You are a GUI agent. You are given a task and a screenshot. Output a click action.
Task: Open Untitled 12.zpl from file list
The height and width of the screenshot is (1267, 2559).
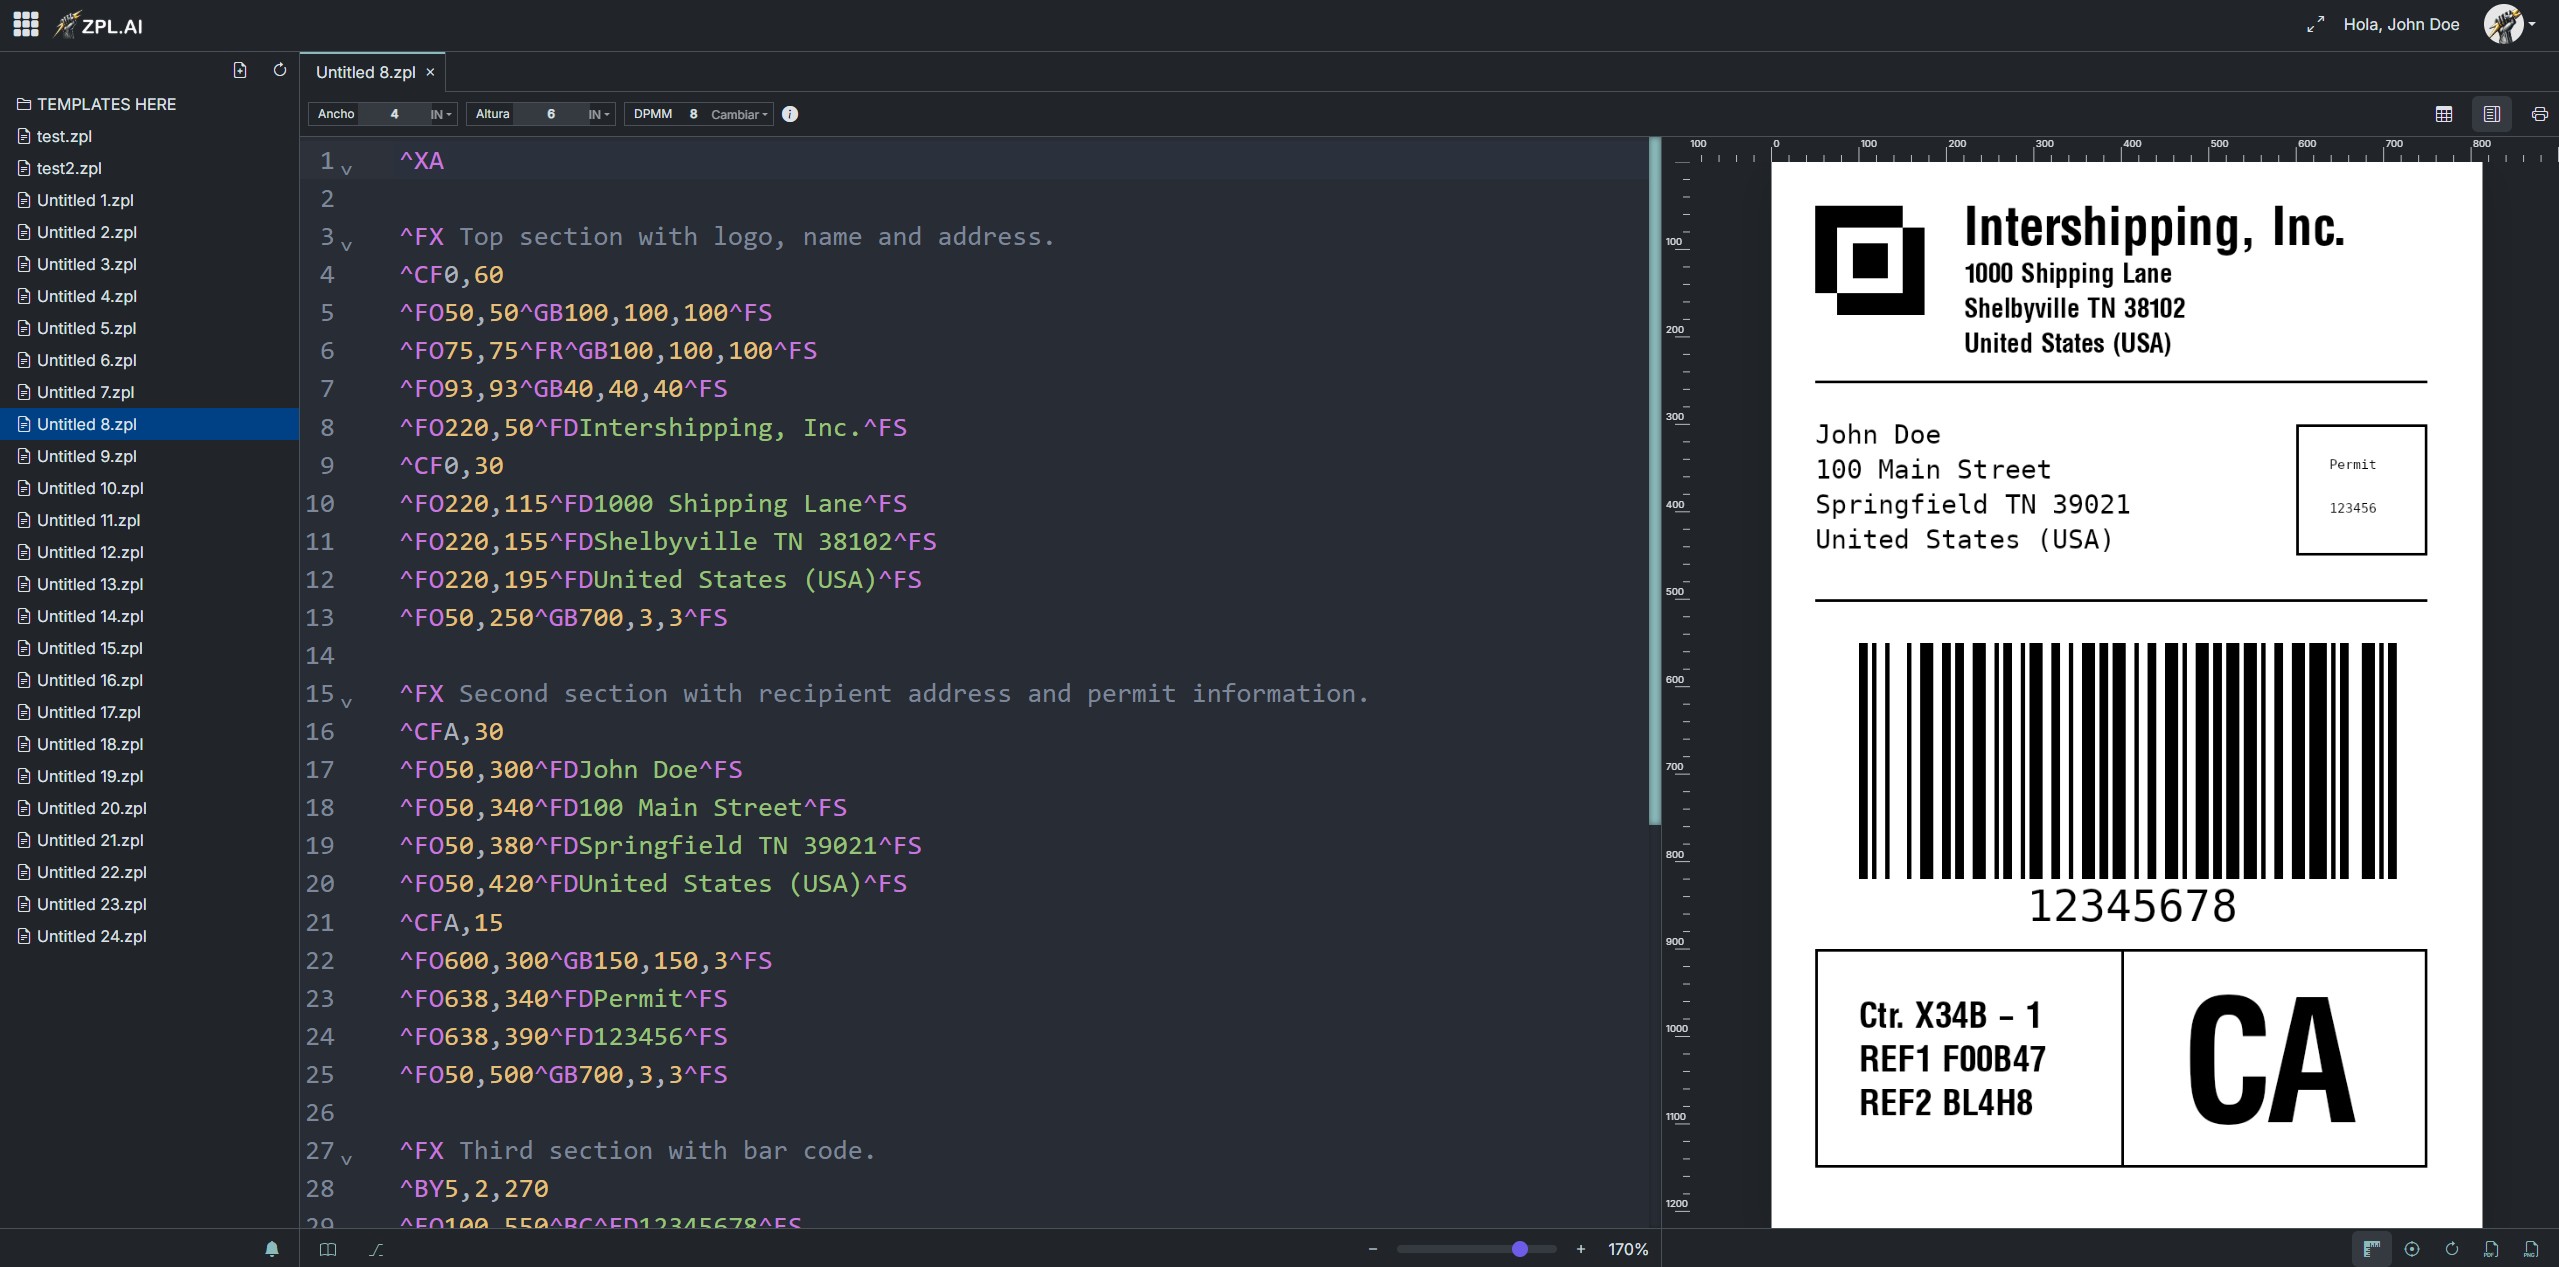point(90,552)
